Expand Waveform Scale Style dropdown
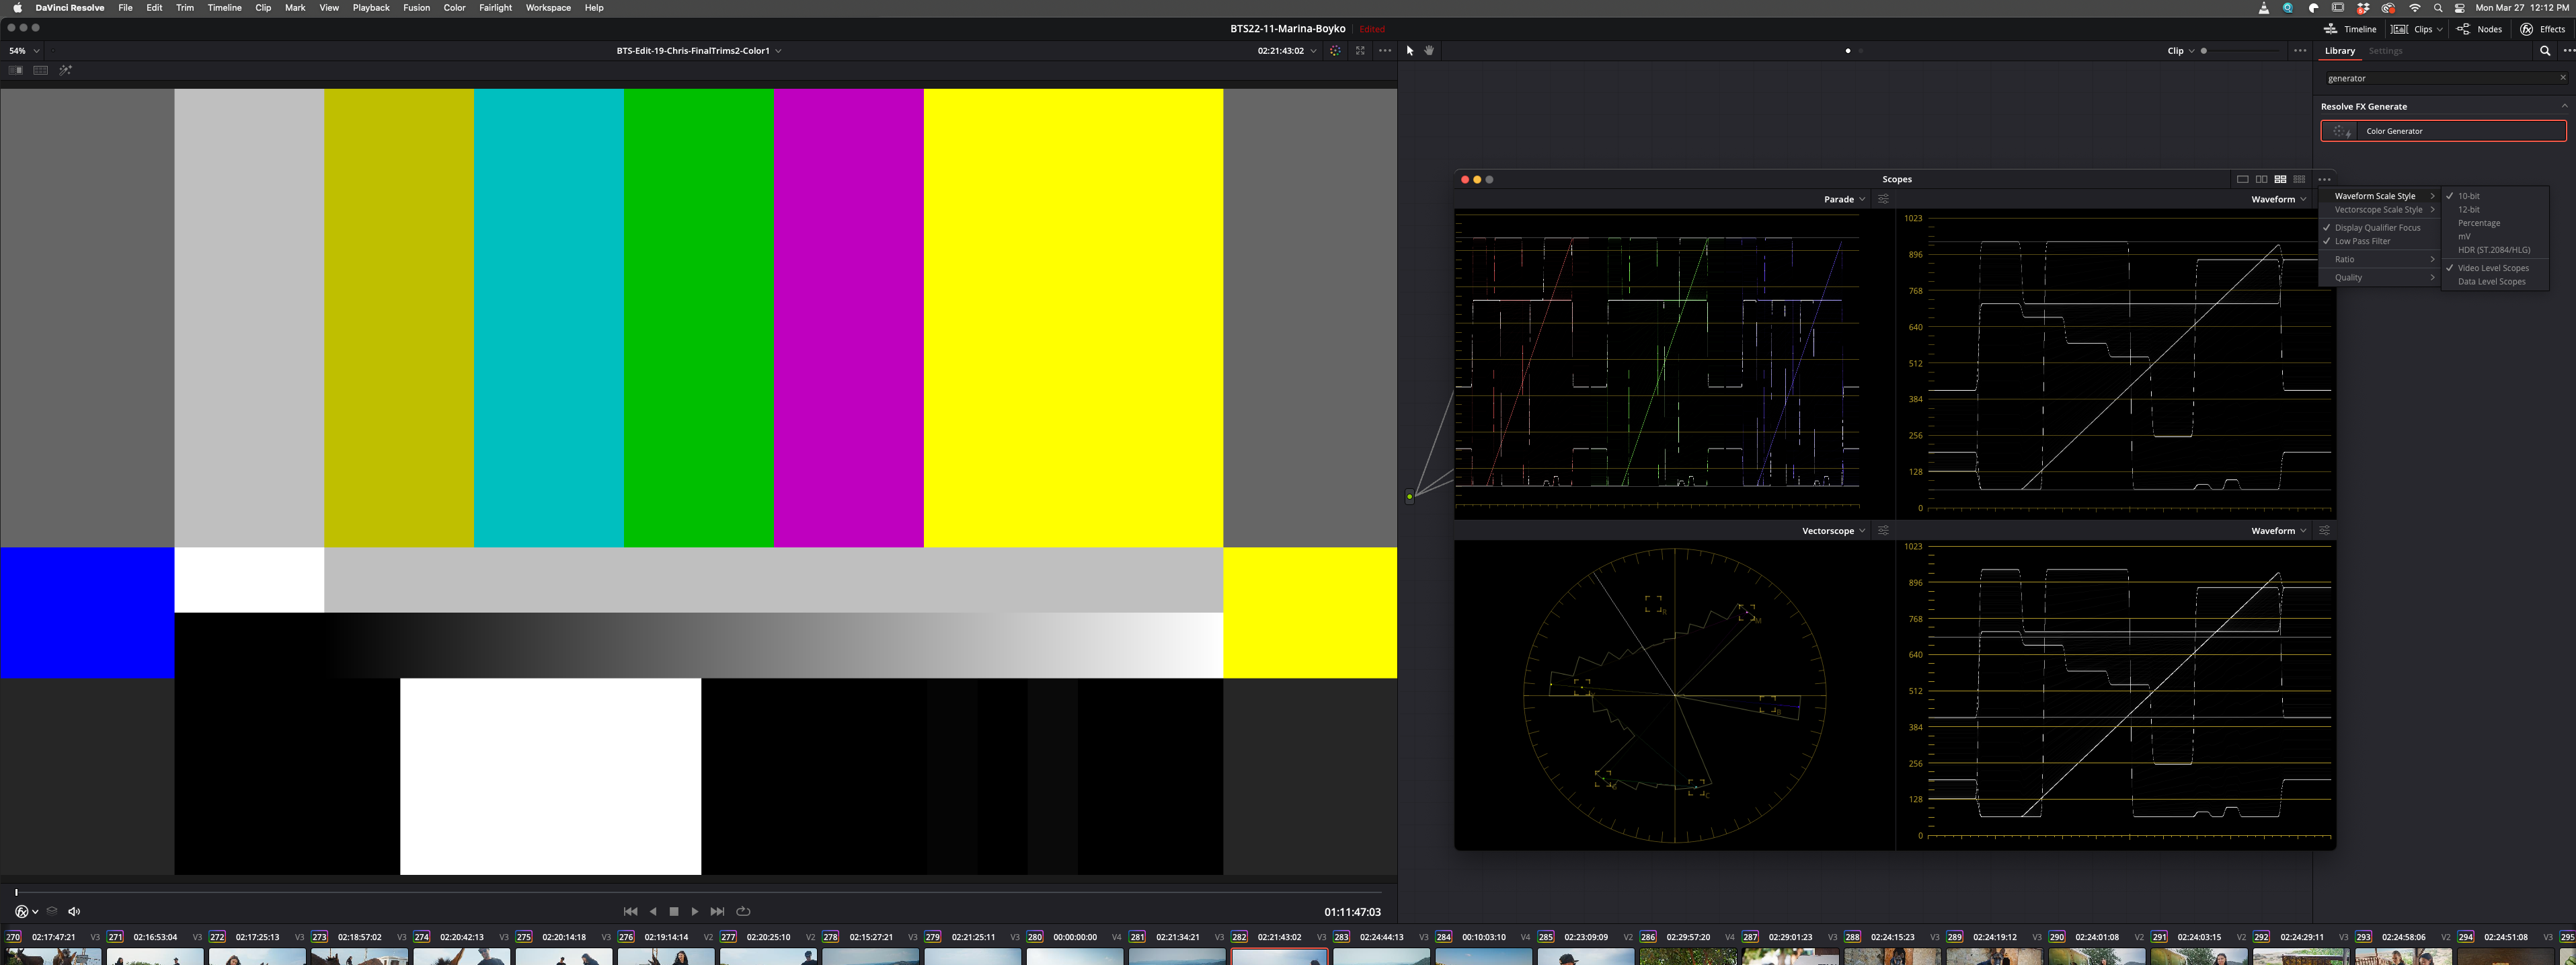 point(2380,196)
